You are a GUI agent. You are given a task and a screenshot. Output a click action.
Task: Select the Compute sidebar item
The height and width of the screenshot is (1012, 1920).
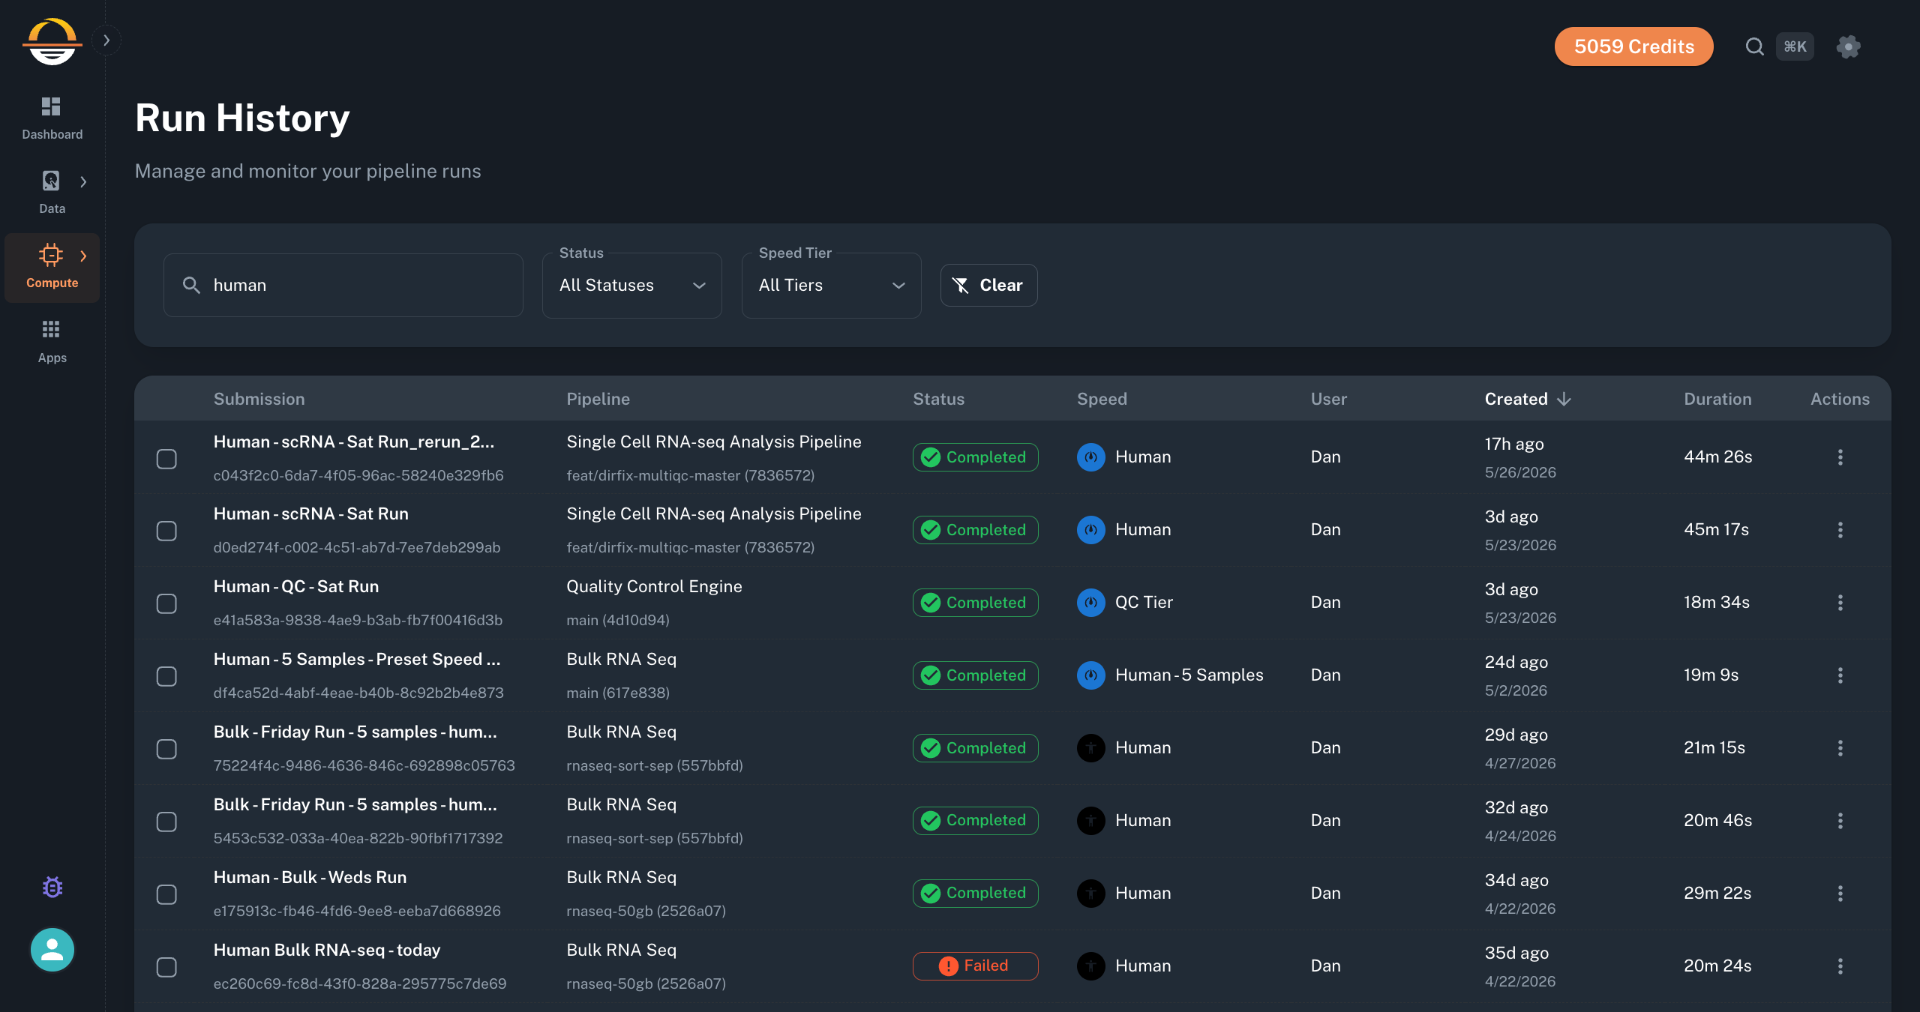coord(52,267)
